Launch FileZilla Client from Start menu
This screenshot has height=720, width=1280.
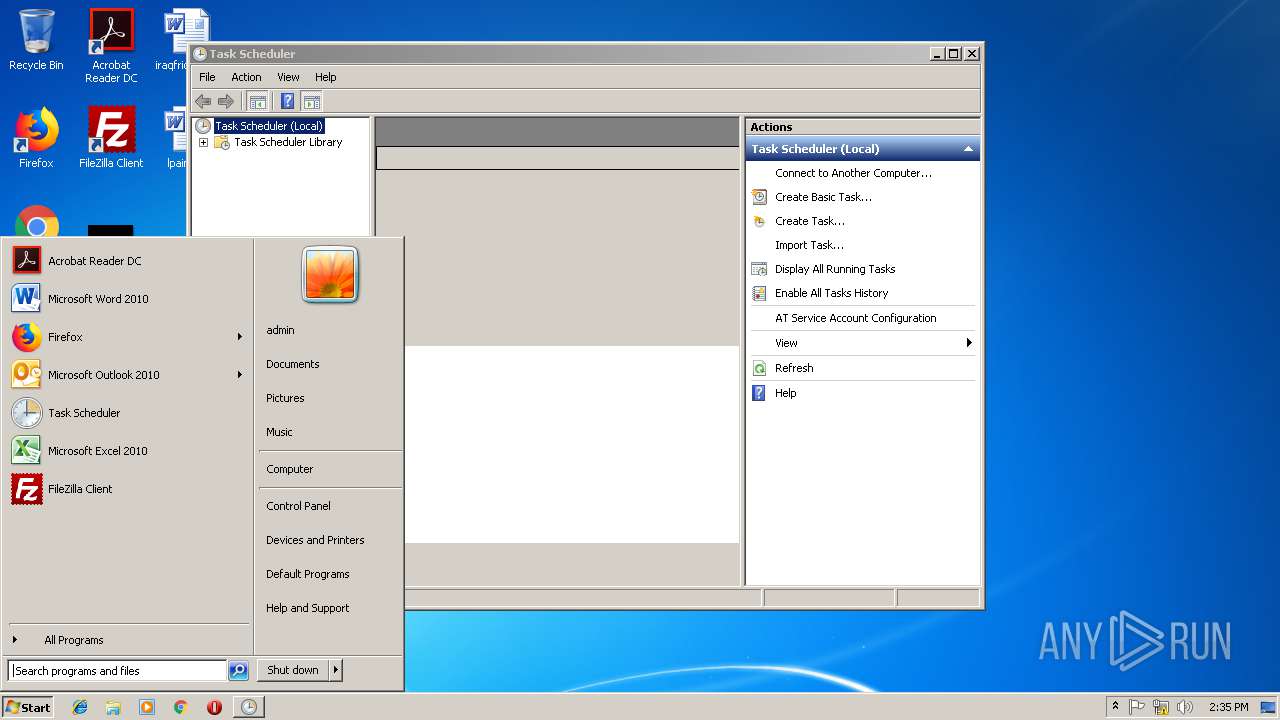coord(127,489)
